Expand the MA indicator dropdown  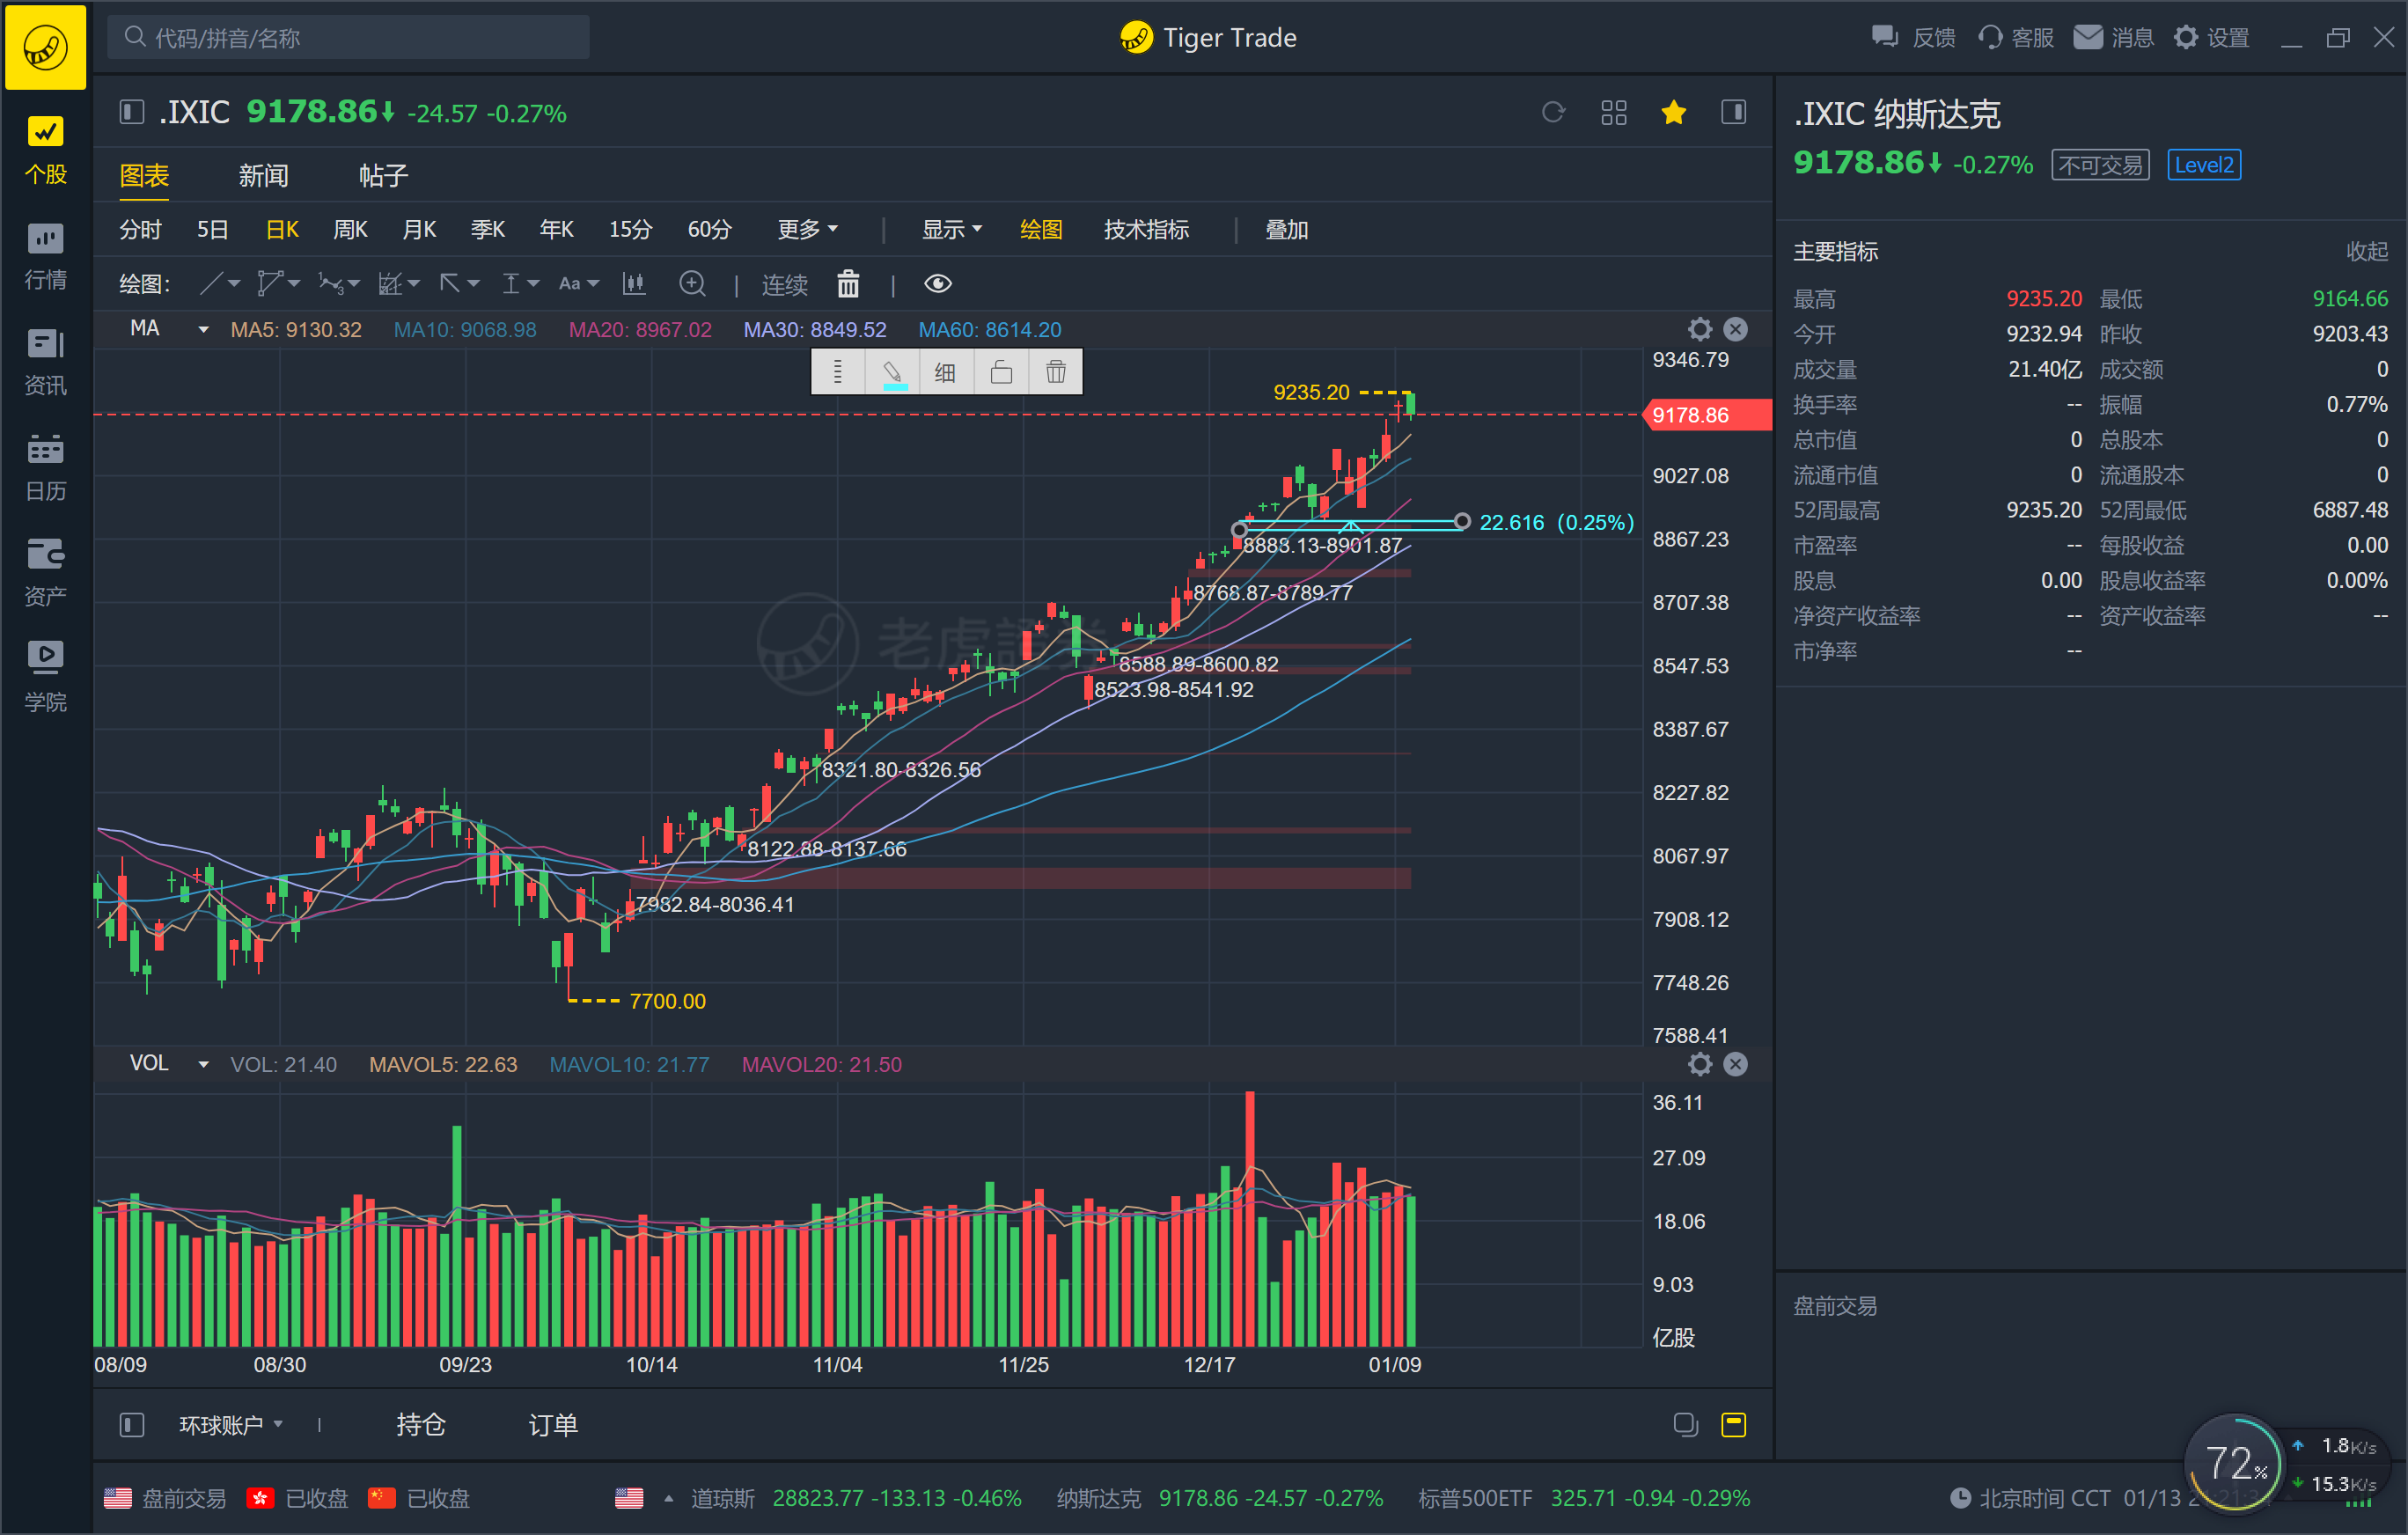pyautogui.click(x=203, y=329)
